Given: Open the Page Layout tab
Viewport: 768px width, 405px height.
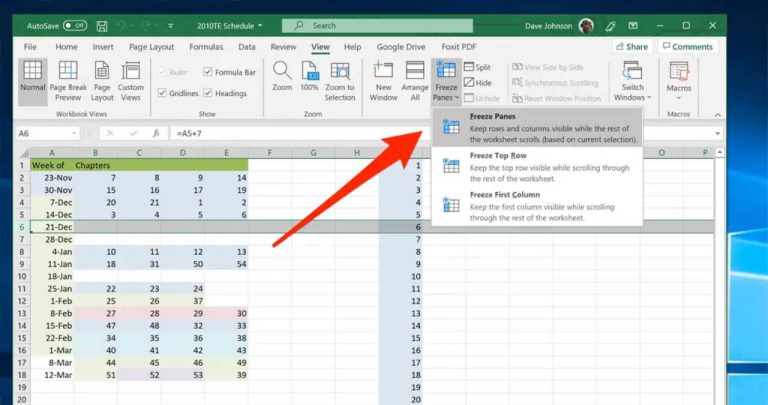Looking at the screenshot, I should point(151,47).
